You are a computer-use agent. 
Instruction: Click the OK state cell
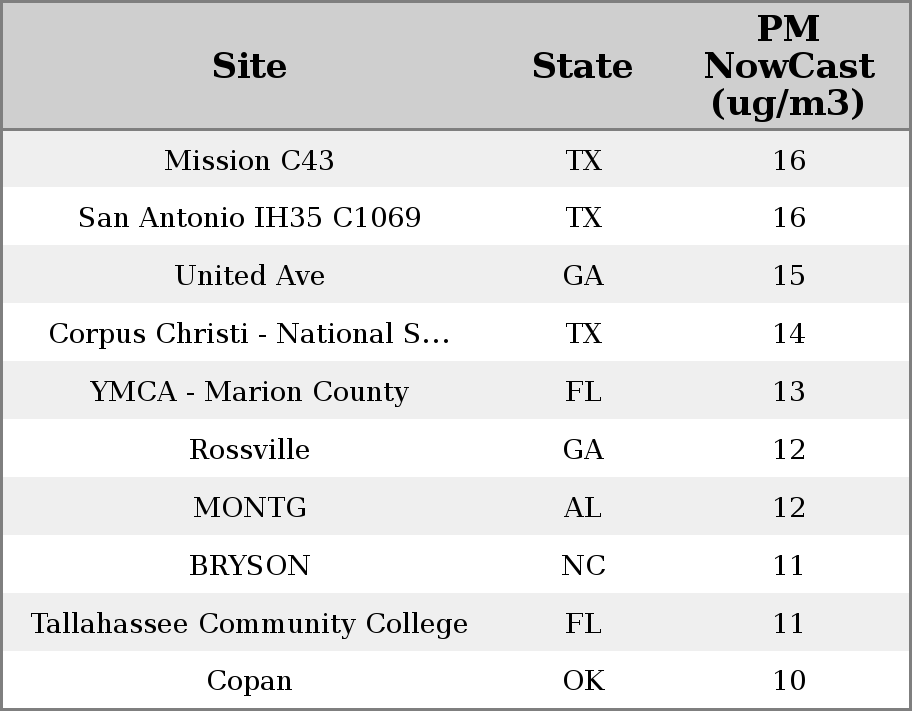click(x=583, y=681)
